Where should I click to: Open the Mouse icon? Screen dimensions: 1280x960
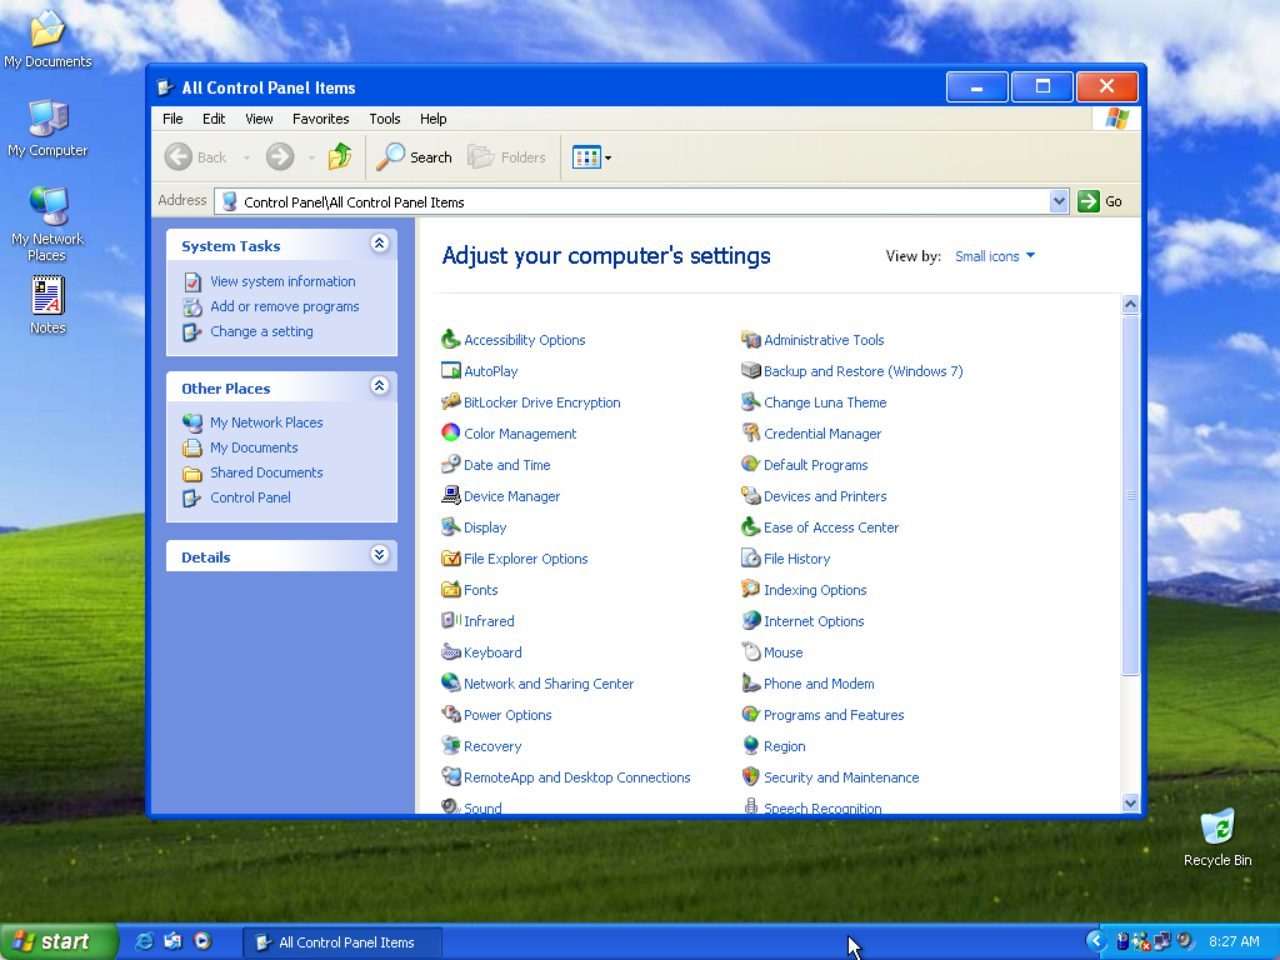point(751,652)
